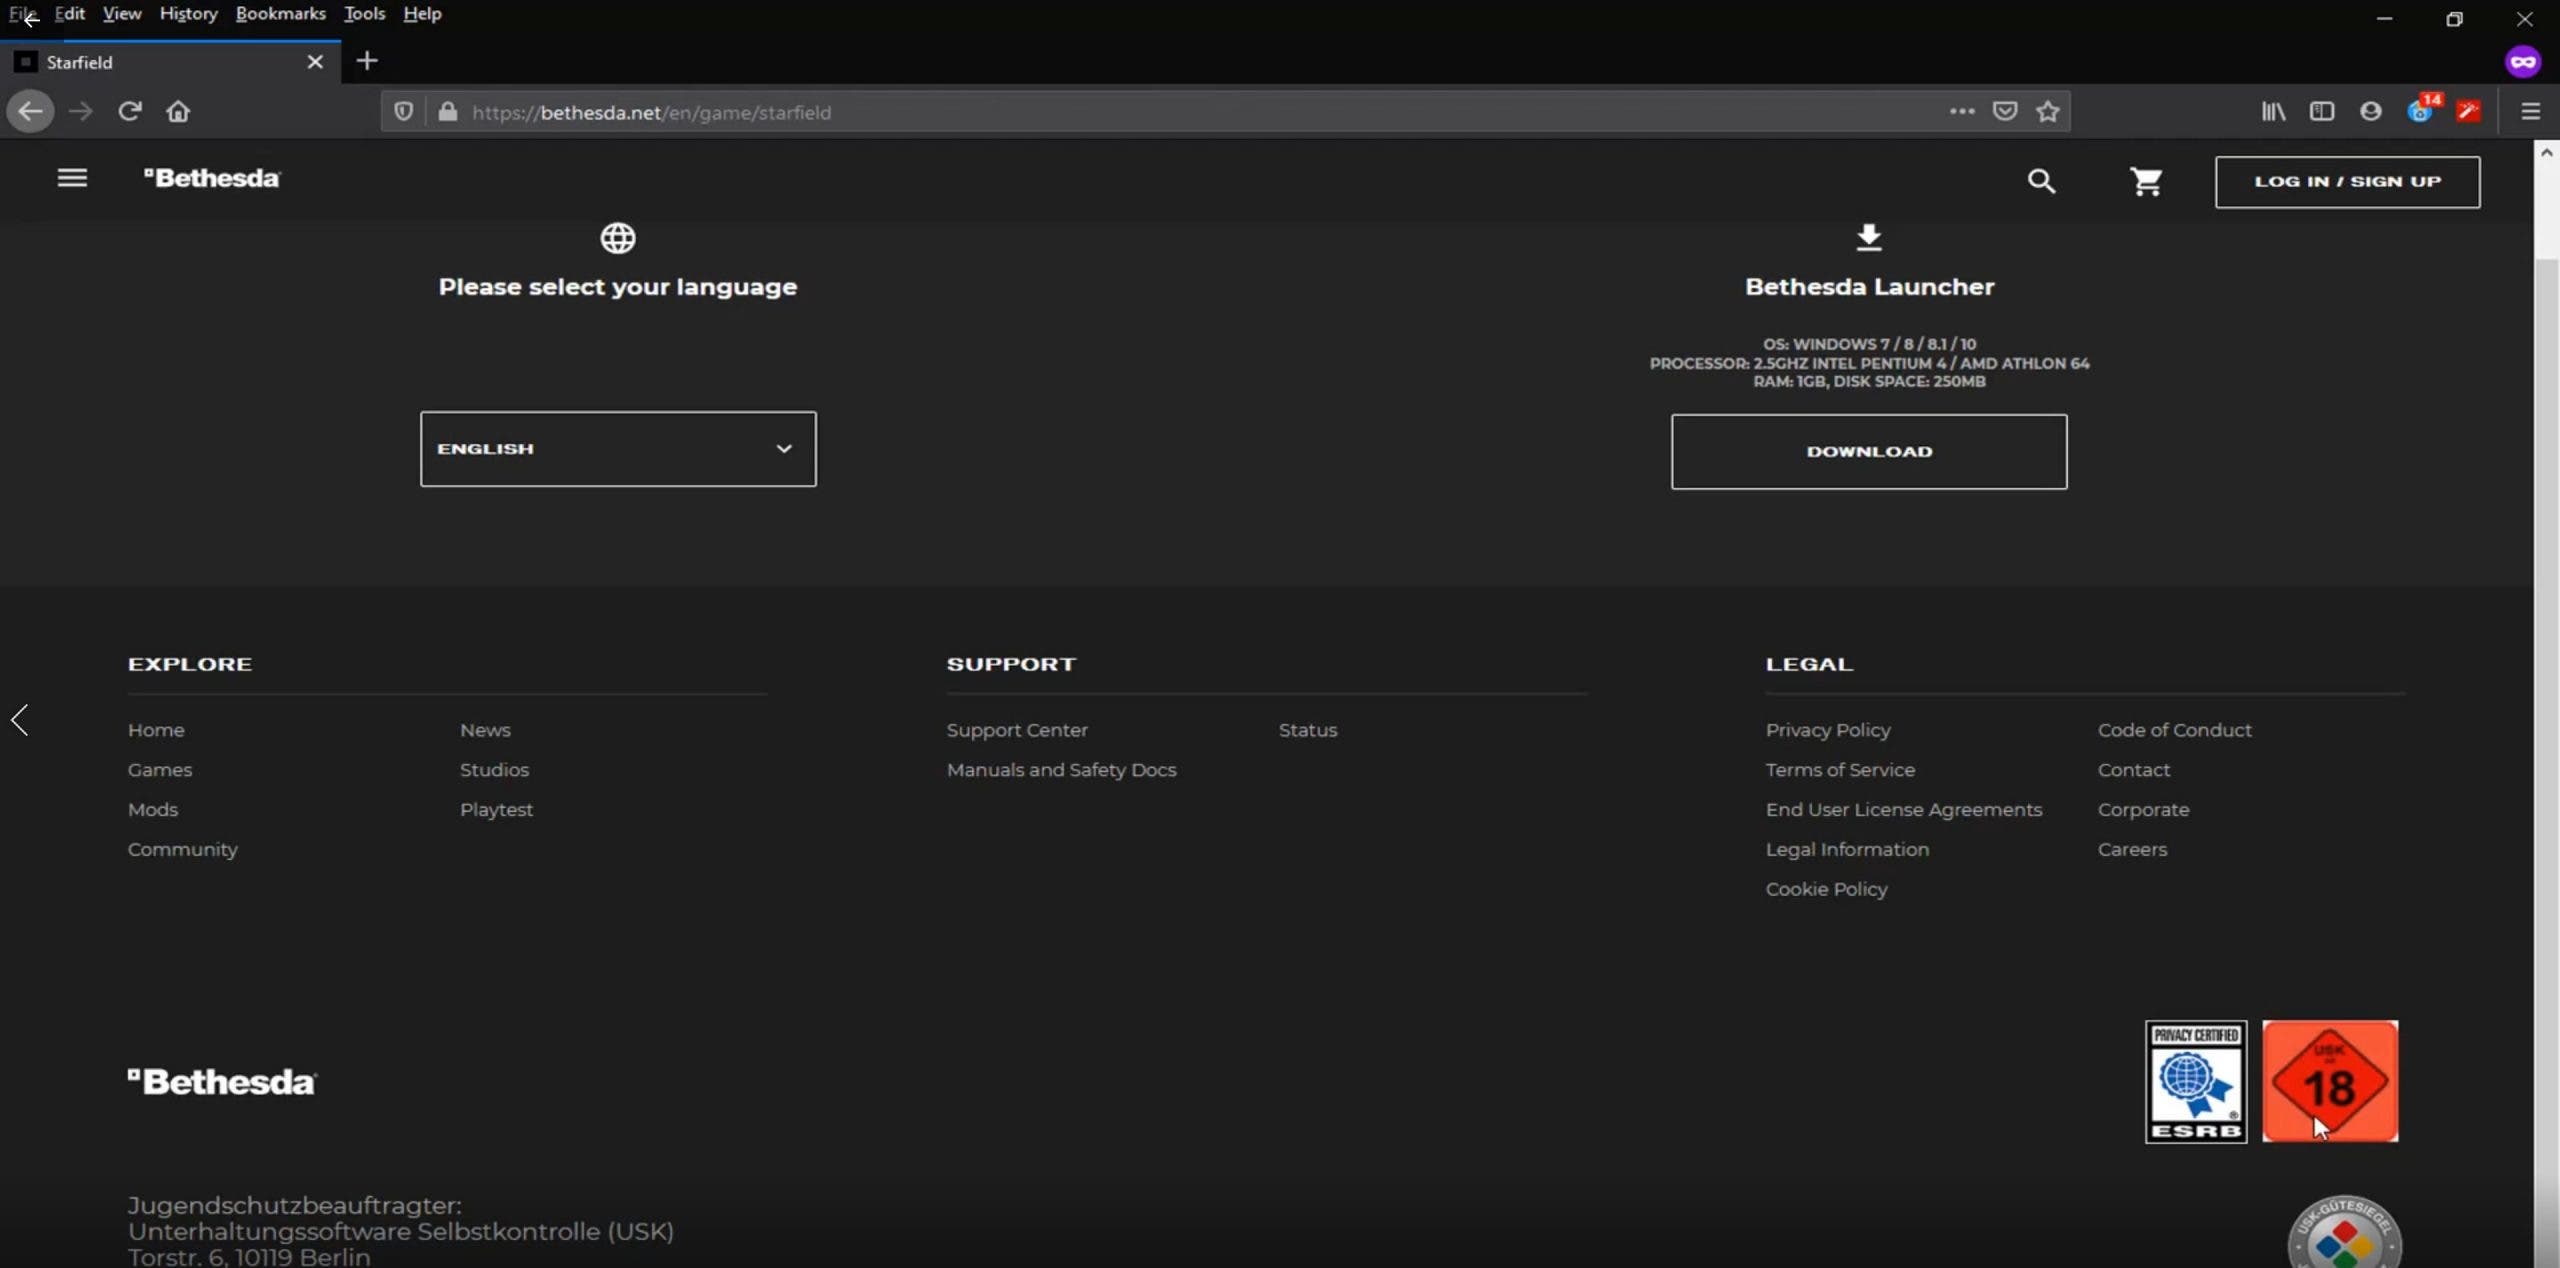Screen dimensions: 2560x1268
Task: Click the browser forward arrow
Action: (x=80, y=111)
